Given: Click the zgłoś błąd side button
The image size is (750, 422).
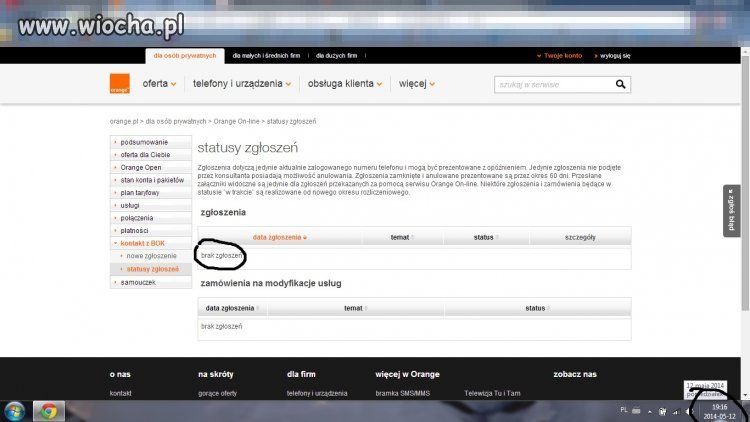Looking at the screenshot, I should [731, 211].
